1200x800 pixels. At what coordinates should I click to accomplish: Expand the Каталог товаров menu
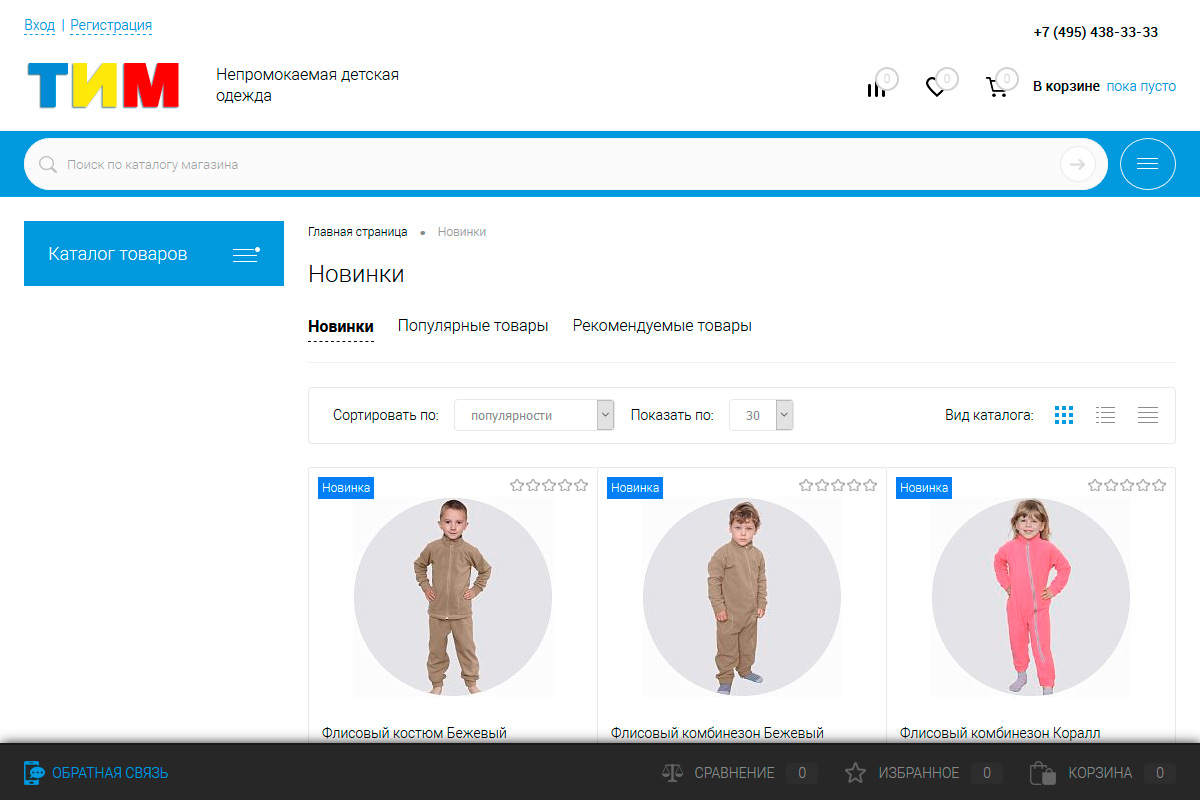point(154,254)
